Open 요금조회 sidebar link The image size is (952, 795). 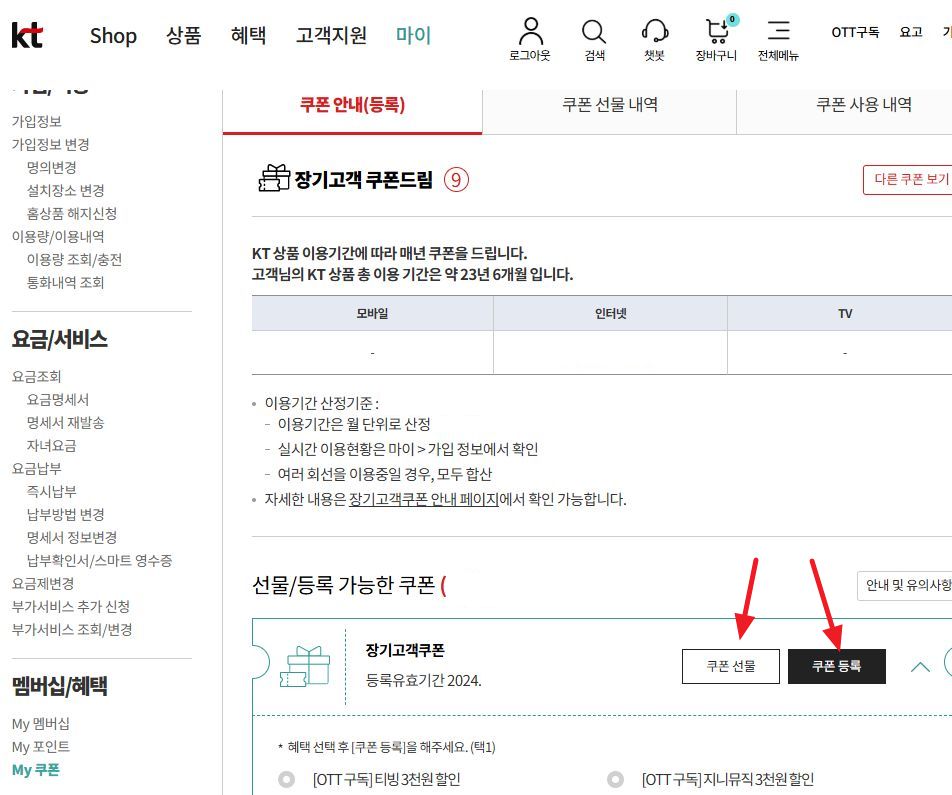(36, 377)
